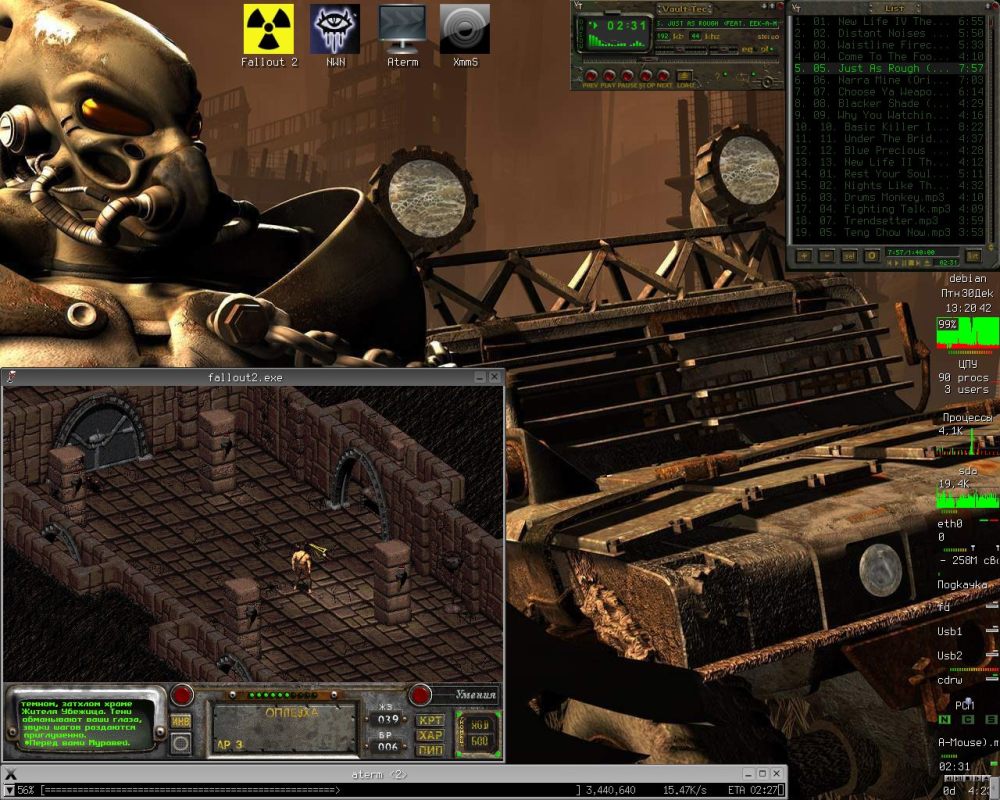Viewport: 1000px width, 800px height.
Task: Click the green Fallout message log display
Action: click(x=86, y=723)
